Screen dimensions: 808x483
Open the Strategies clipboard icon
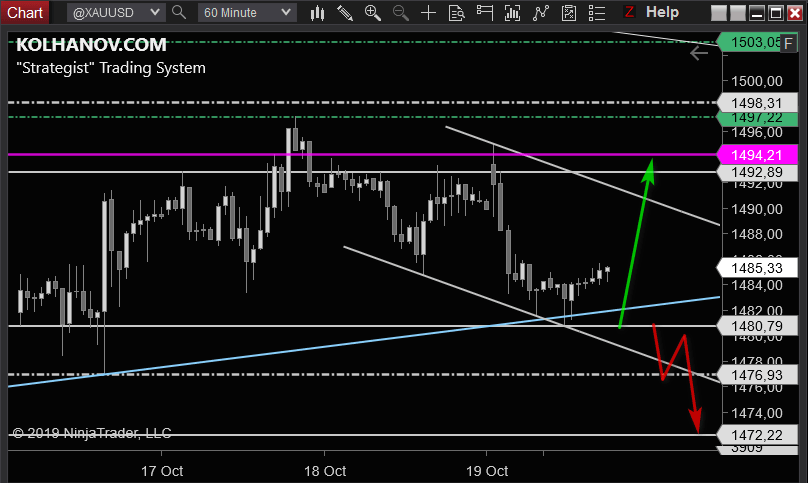569,13
